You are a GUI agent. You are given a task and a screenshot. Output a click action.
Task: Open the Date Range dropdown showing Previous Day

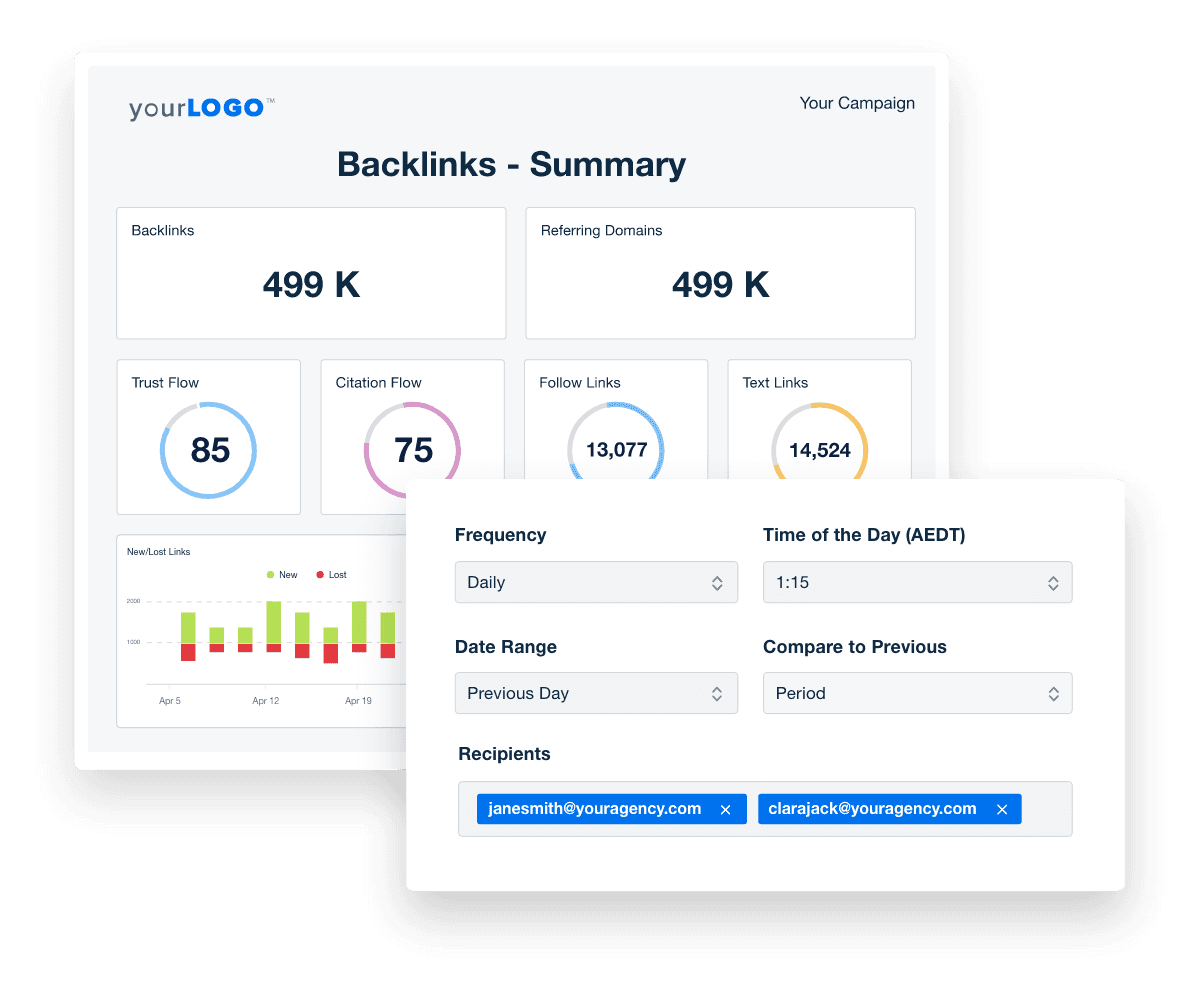click(596, 693)
